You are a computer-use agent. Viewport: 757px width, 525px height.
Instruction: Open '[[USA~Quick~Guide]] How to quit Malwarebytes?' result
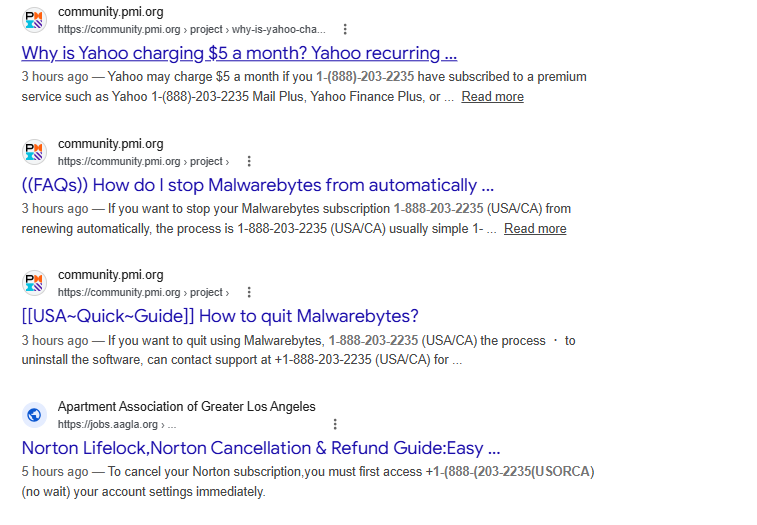[220, 316]
